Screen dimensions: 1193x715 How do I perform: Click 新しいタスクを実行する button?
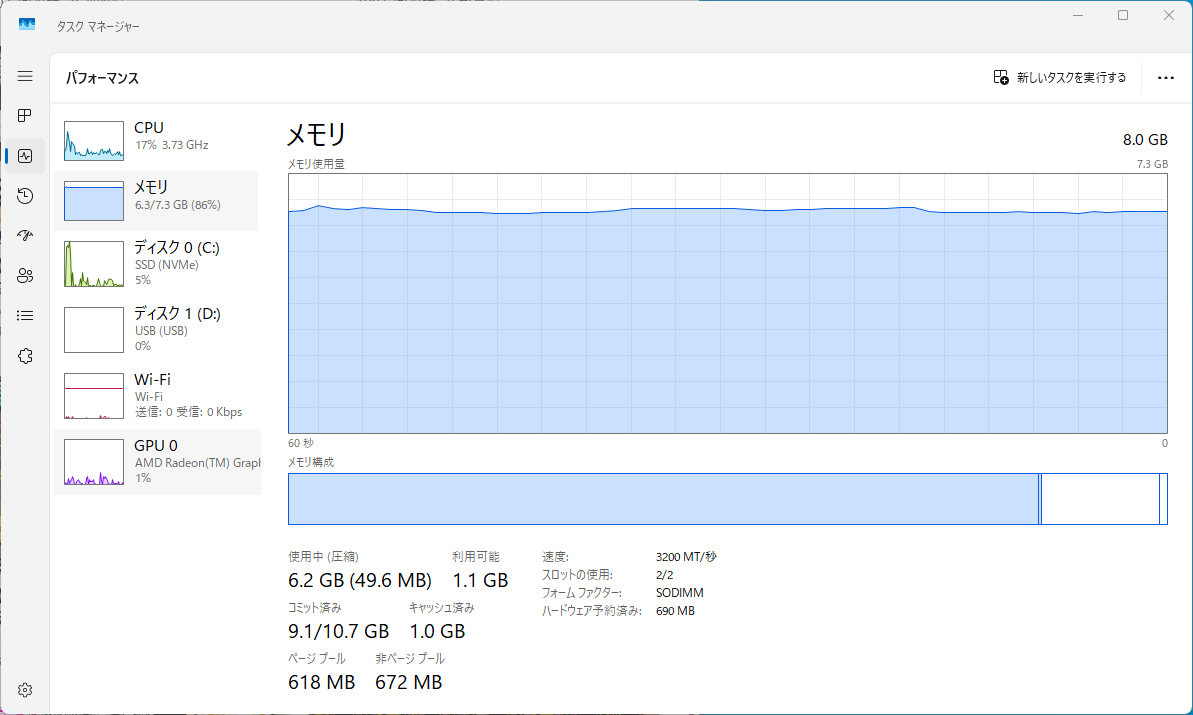click(1059, 78)
